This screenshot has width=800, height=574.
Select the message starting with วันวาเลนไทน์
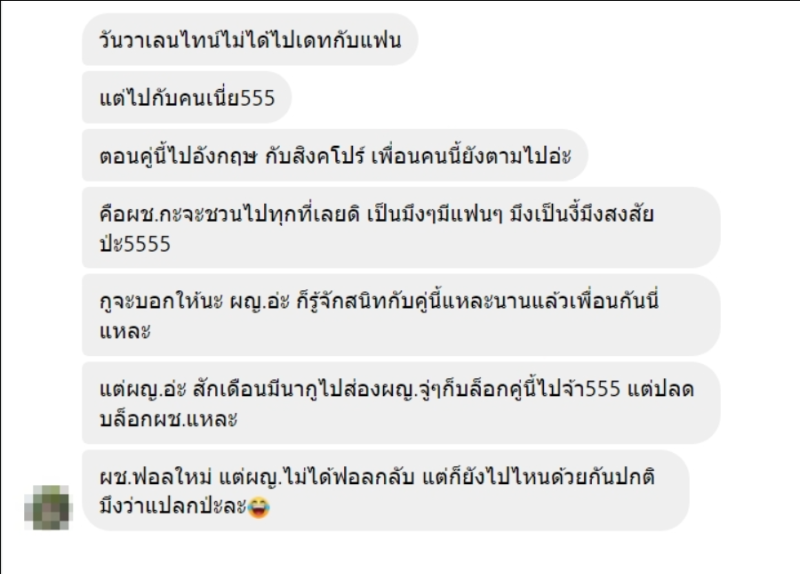tap(250, 40)
